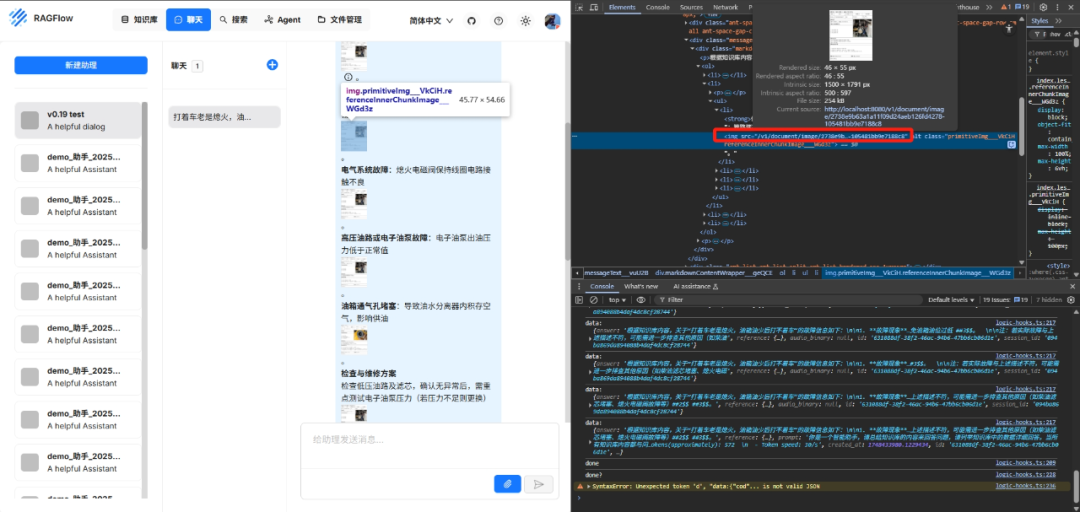Open the console drawer kebab menu
The width and height of the screenshot is (1080, 512).
(579, 286)
